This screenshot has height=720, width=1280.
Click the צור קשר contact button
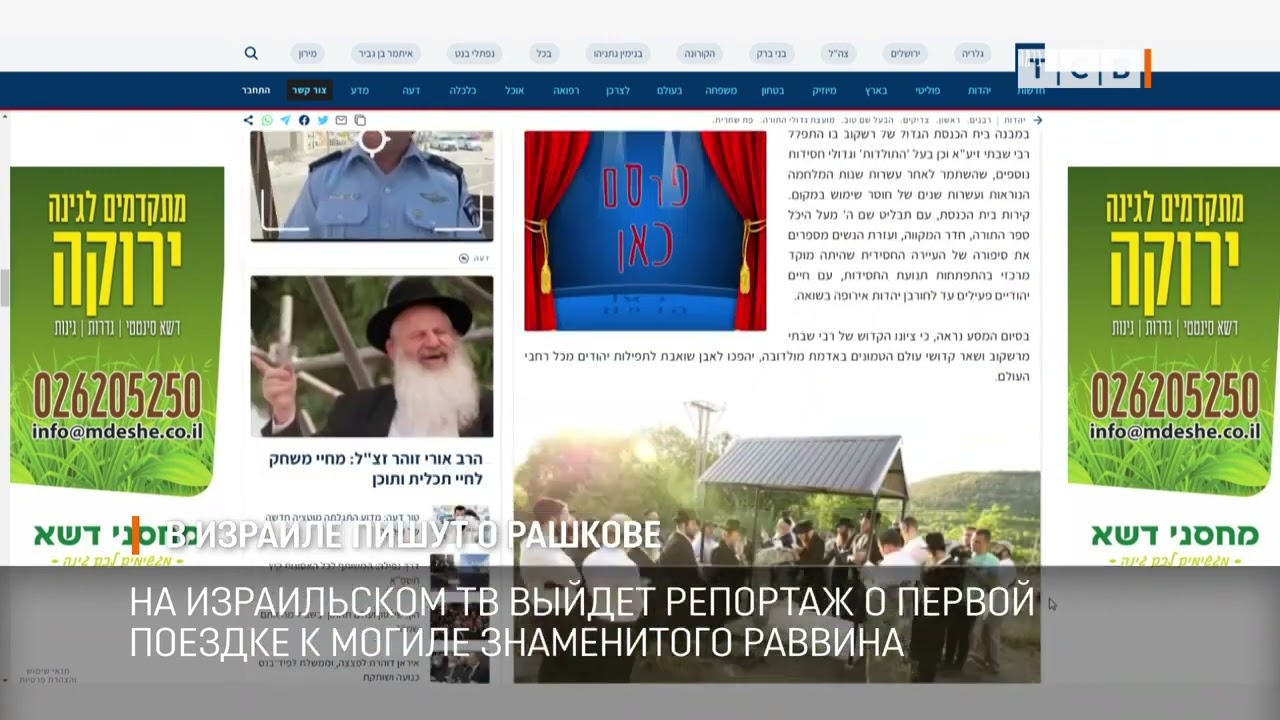pos(309,90)
